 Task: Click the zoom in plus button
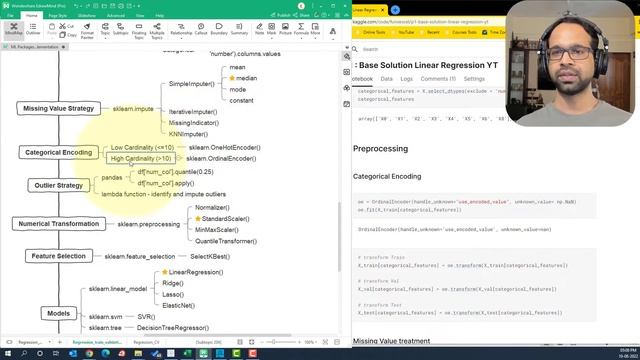[299, 342]
